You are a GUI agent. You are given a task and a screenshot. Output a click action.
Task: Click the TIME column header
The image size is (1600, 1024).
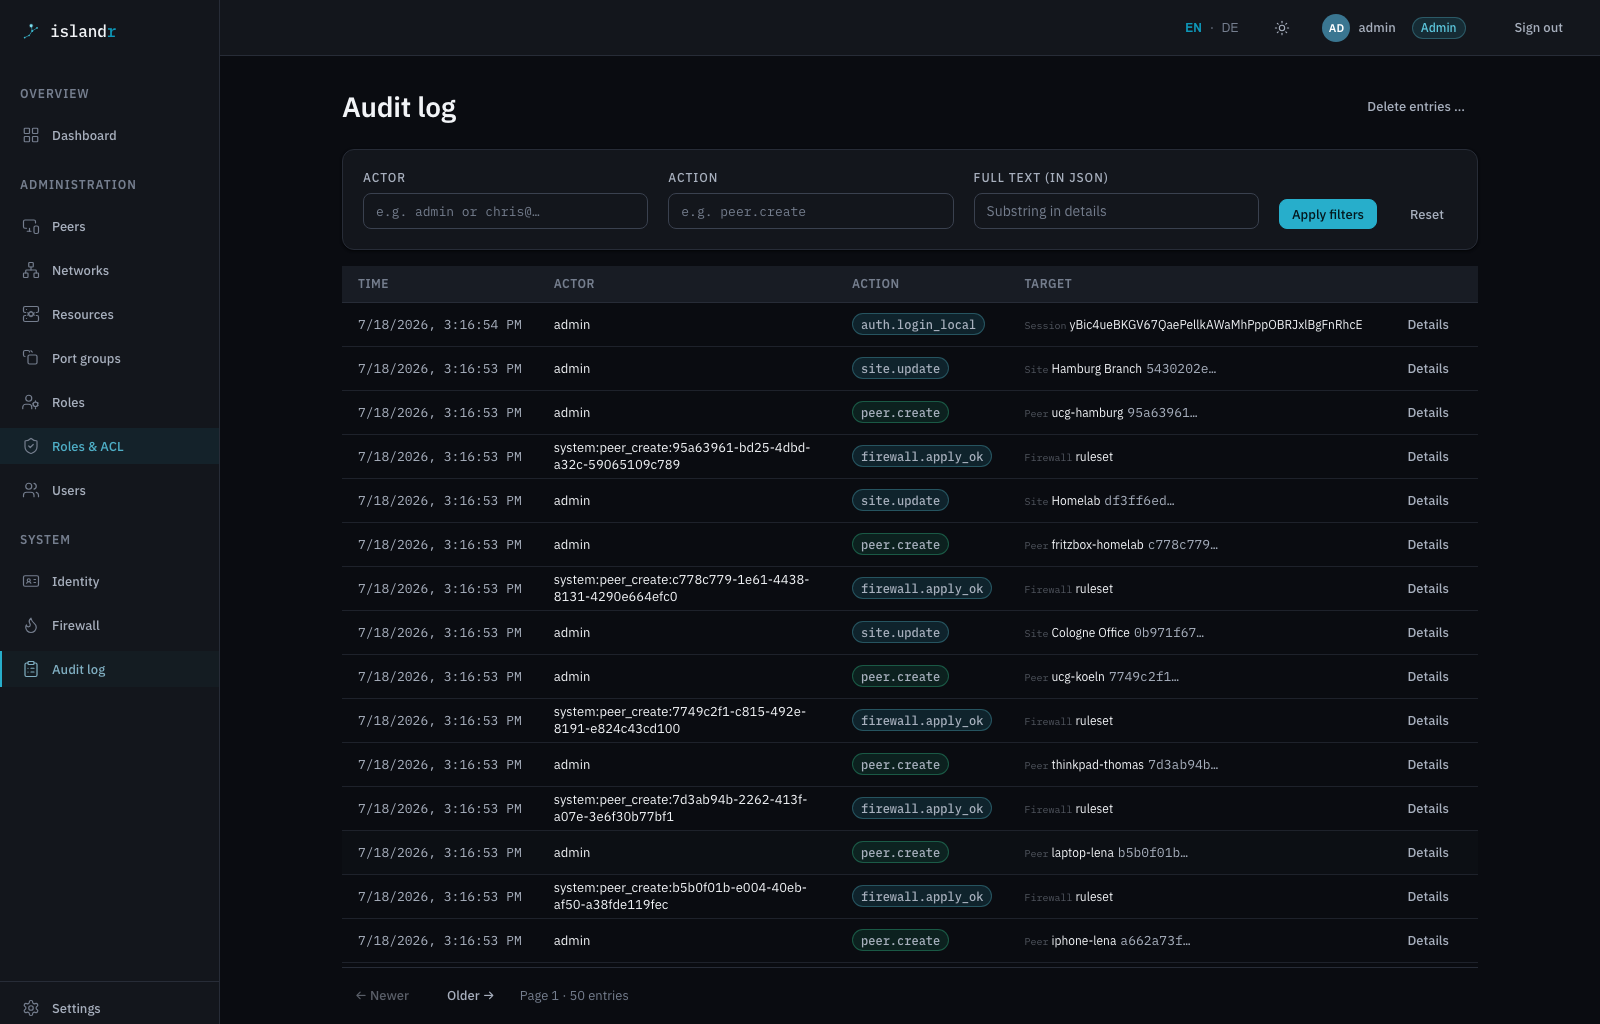click(373, 284)
